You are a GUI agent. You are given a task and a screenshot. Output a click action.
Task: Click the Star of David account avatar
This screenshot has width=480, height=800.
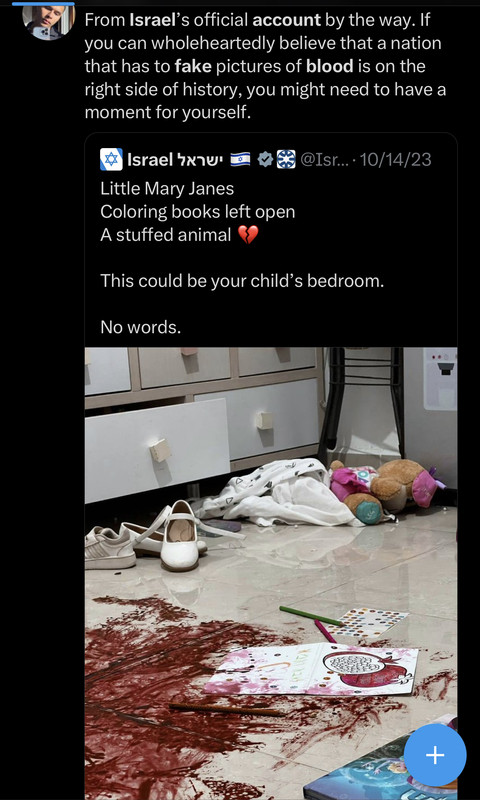(111, 160)
